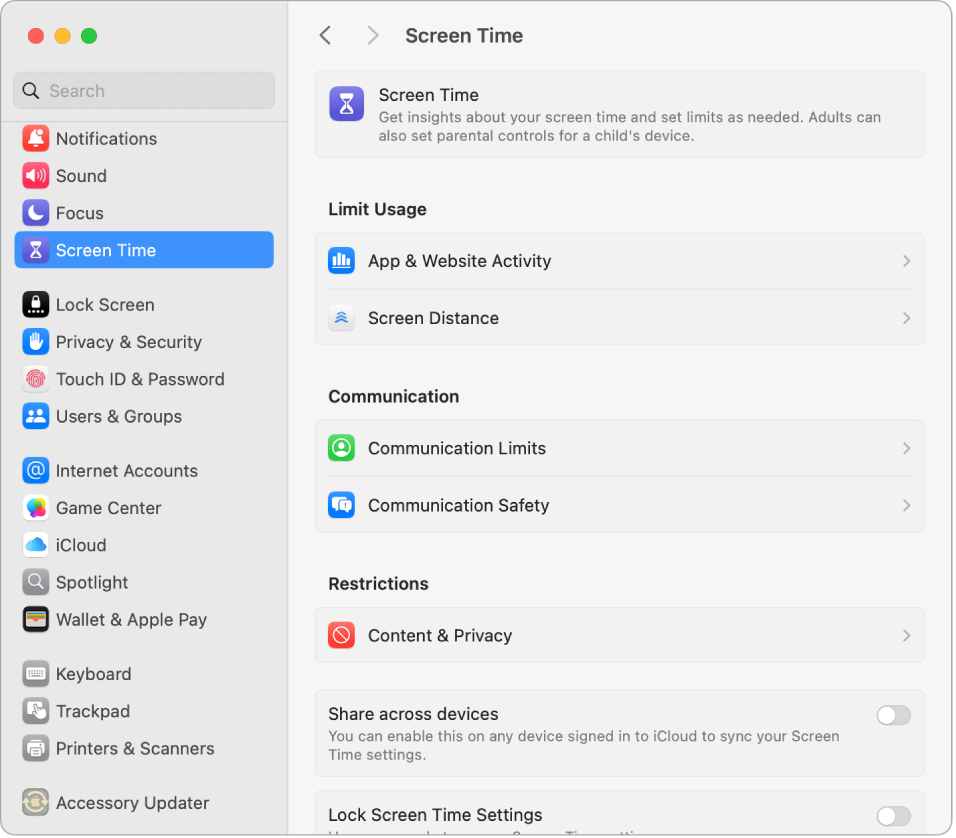Select the Screen Time hourglass icon
The width and height of the screenshot is (956, 838).
pos(36,250)
